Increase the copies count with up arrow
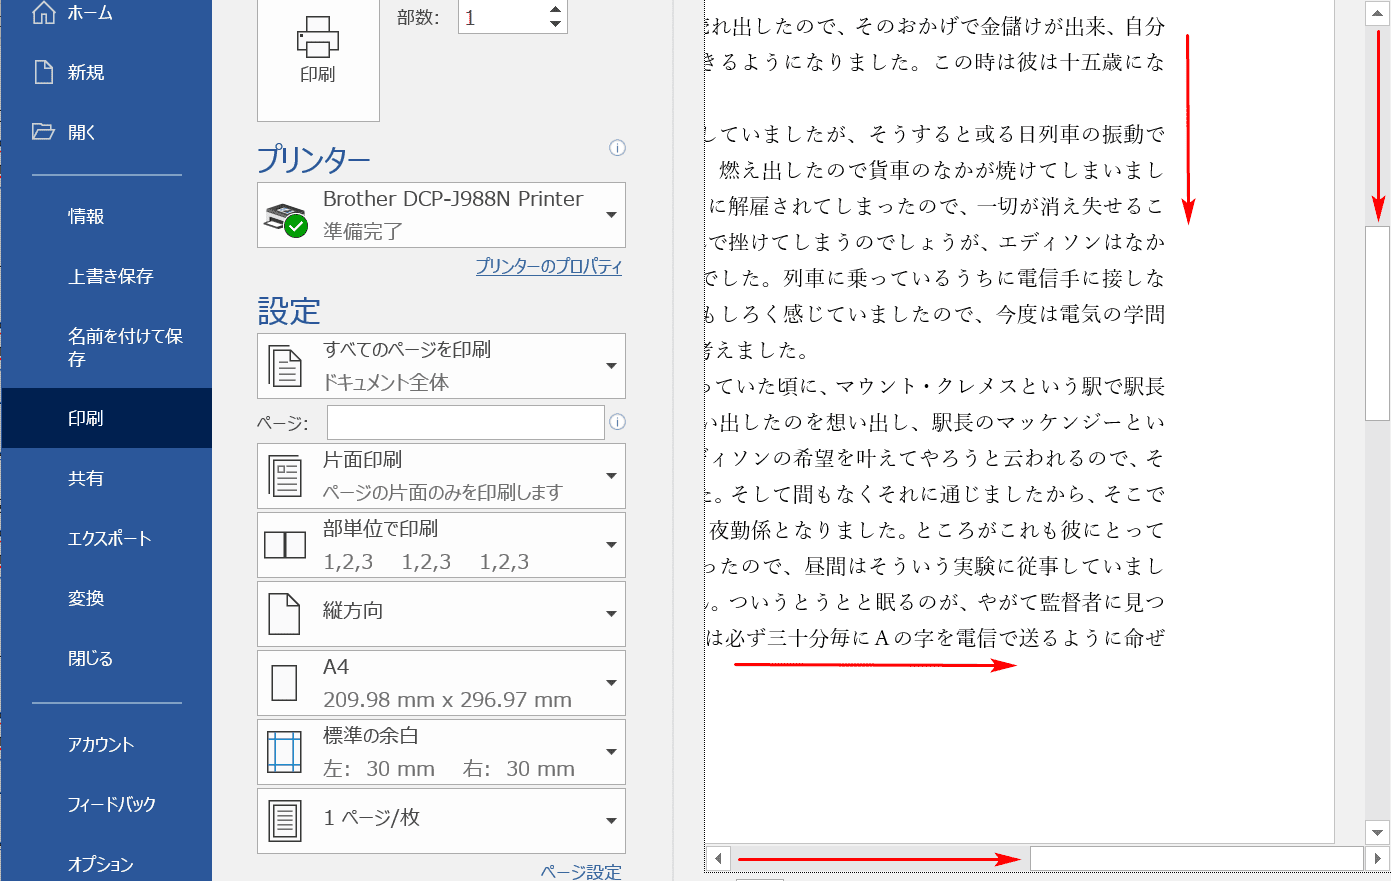 (x=555, y=10)
